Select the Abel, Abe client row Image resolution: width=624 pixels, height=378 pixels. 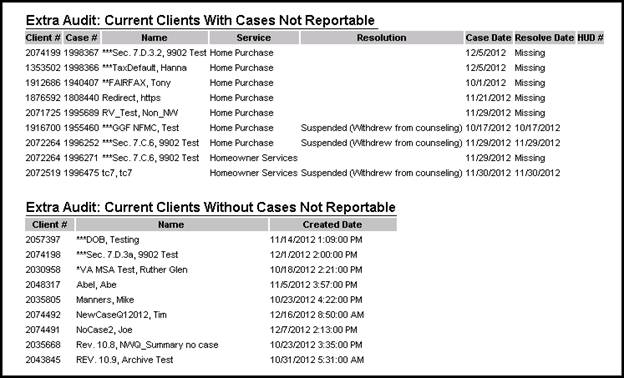coord(96,285)
